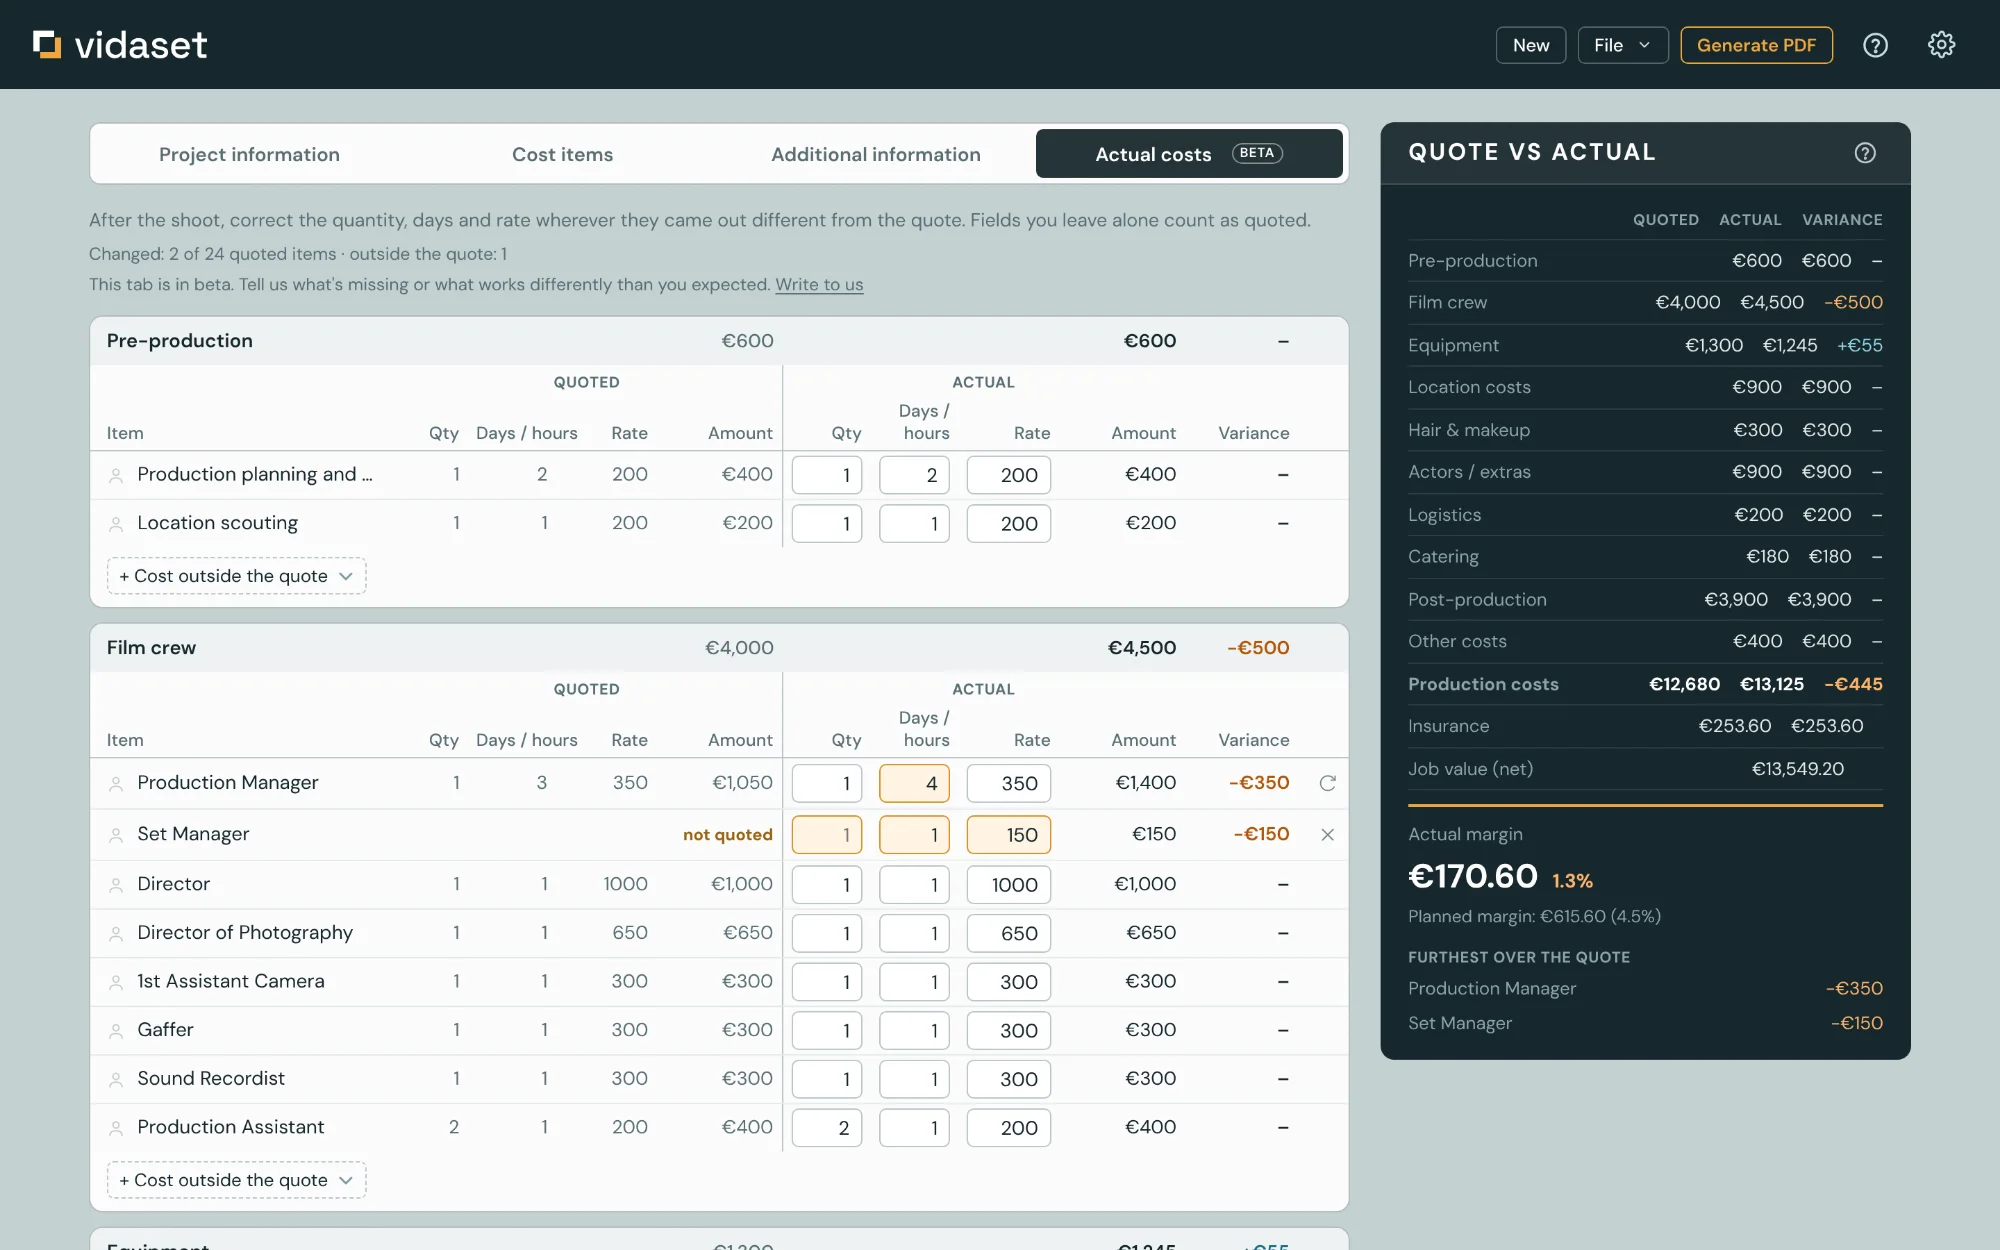Click Job value (net) €13,549.20 row
Image resolution: width=2000 pixels, height=1250 pixels.
click(1645, 769)
